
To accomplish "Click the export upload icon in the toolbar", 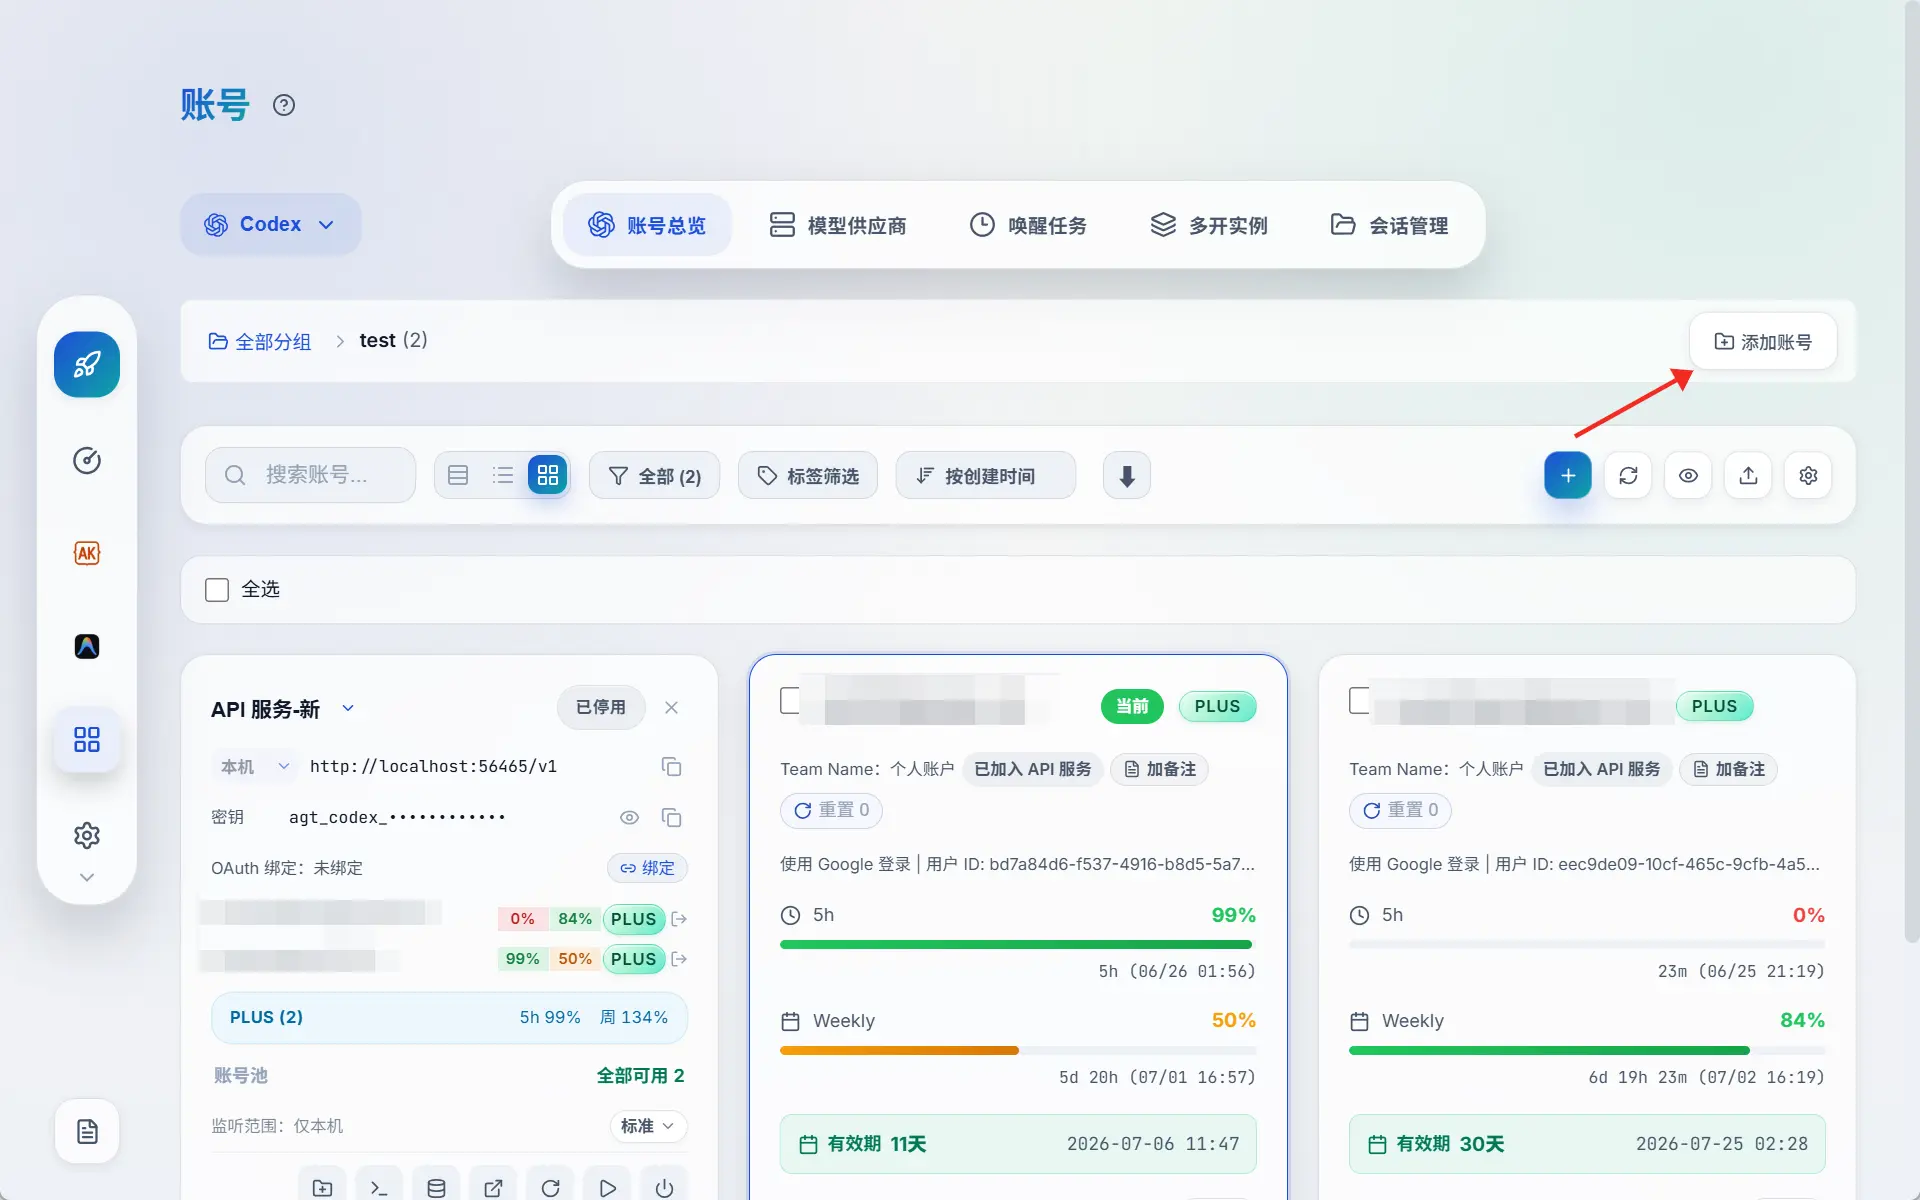I will pos(1748,475).
